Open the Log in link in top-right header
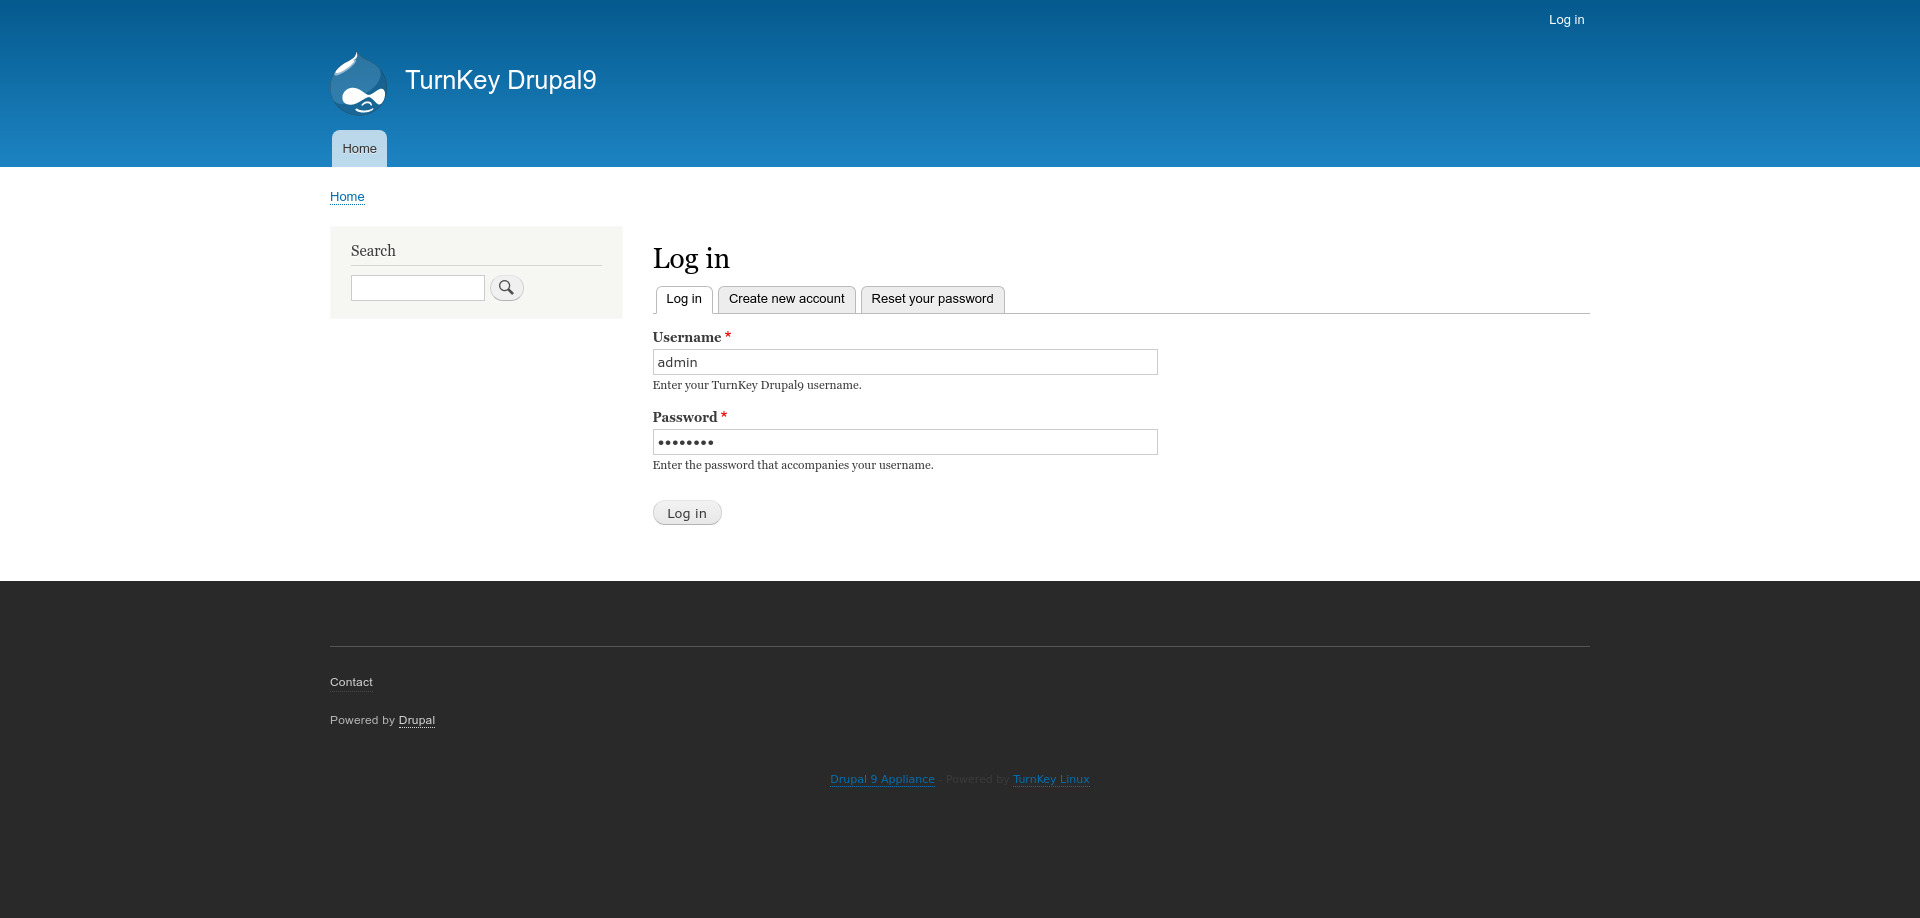 coord(1566,20)
